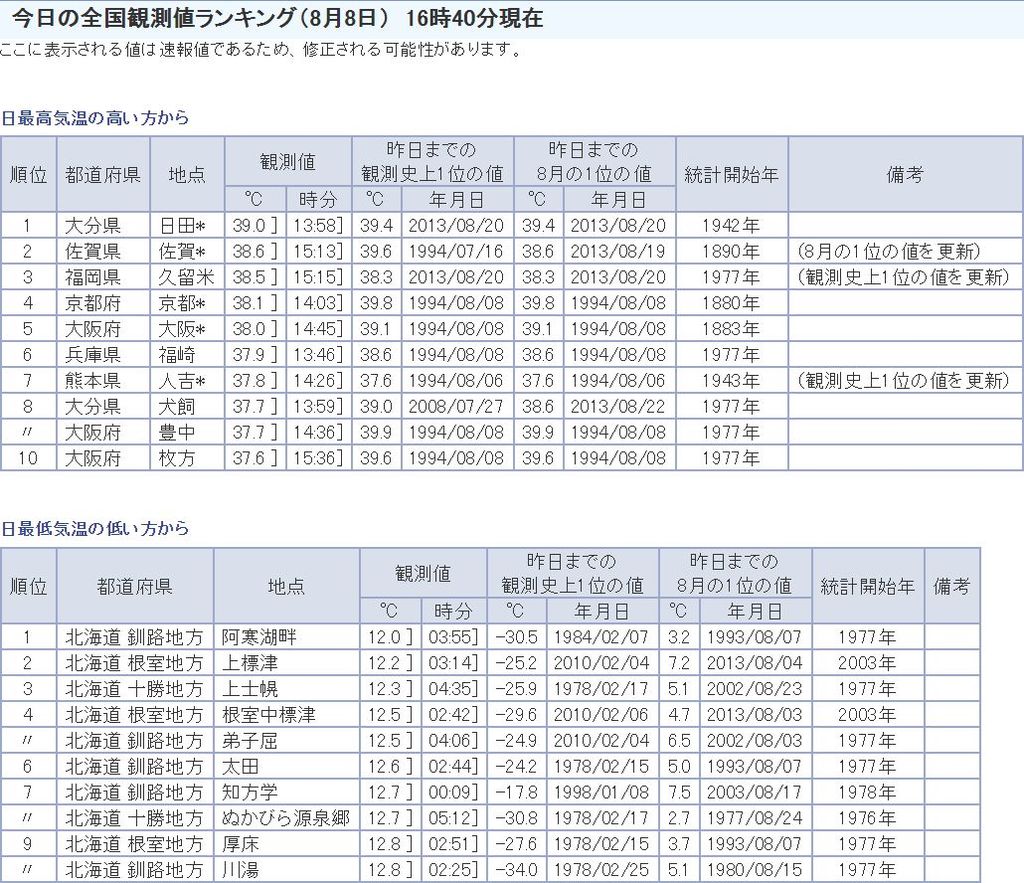This screenshot has width=1024, height=883.
Task: Select the 豊中 station entry
Action: pyautogui.click(x=176, y=433)
